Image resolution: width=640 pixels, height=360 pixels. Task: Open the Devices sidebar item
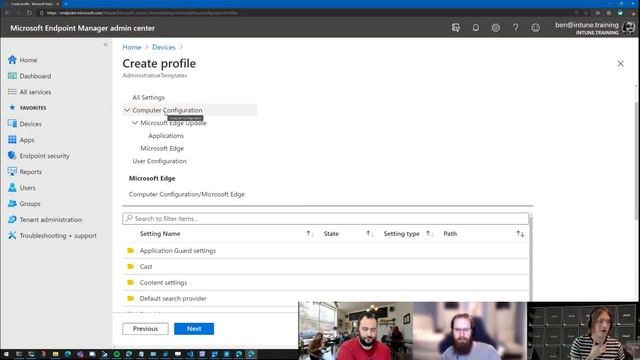[x=30, y=124]
